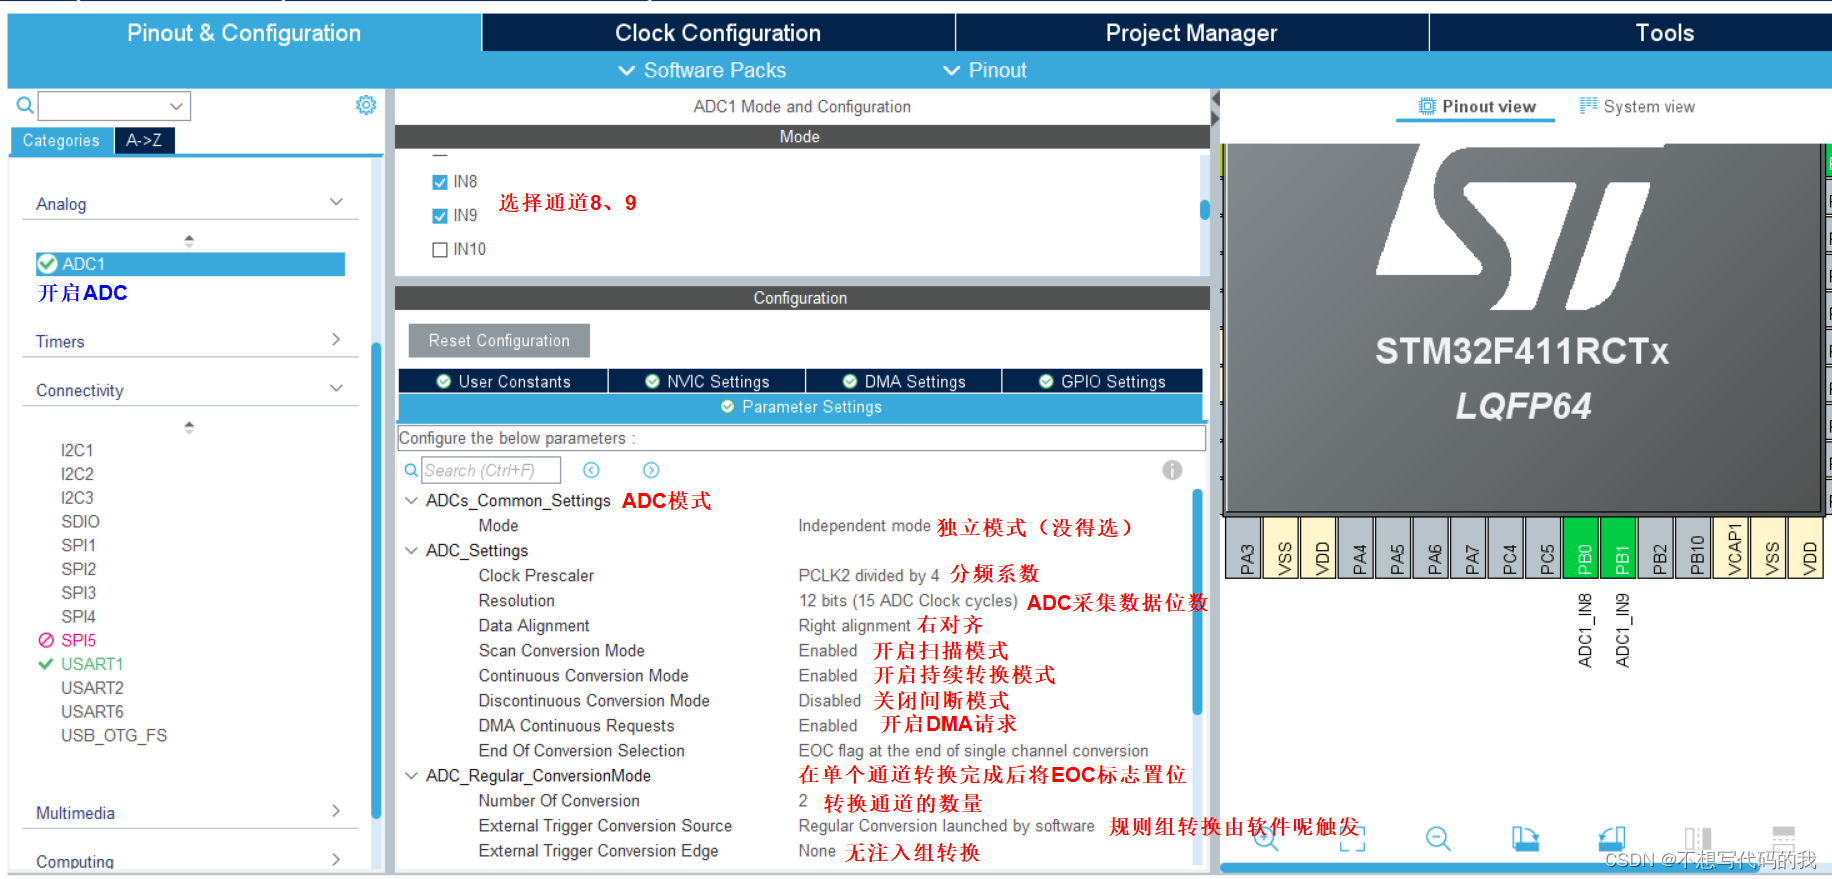Rotate chip counter-clockwise
The width and height of the screenshot is (1832, 879).
(x=1611, y=838)
